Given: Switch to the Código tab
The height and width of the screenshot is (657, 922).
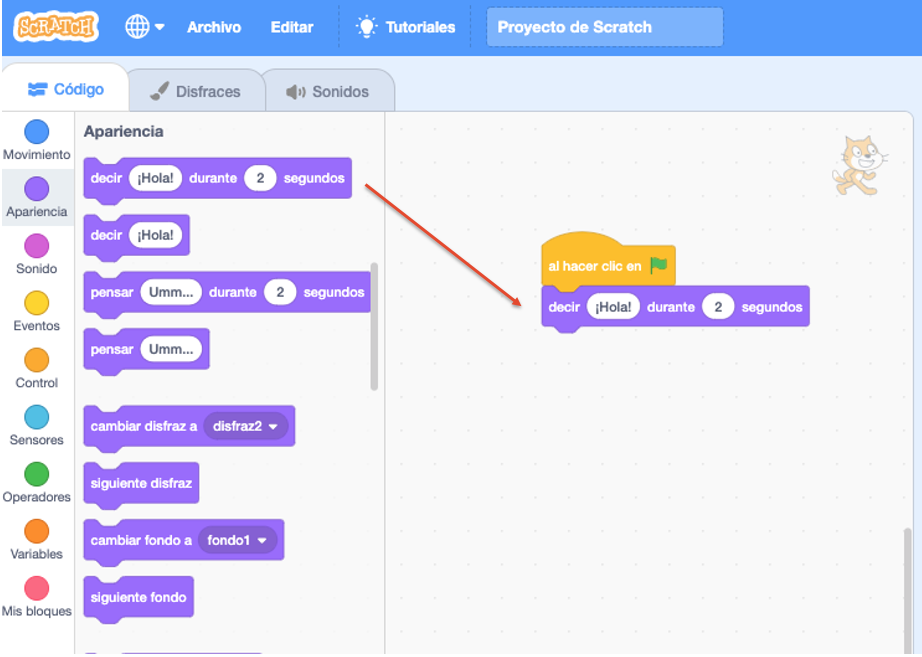Looking at the screenshot, I should pyautogui.click(x=65, y=89).
